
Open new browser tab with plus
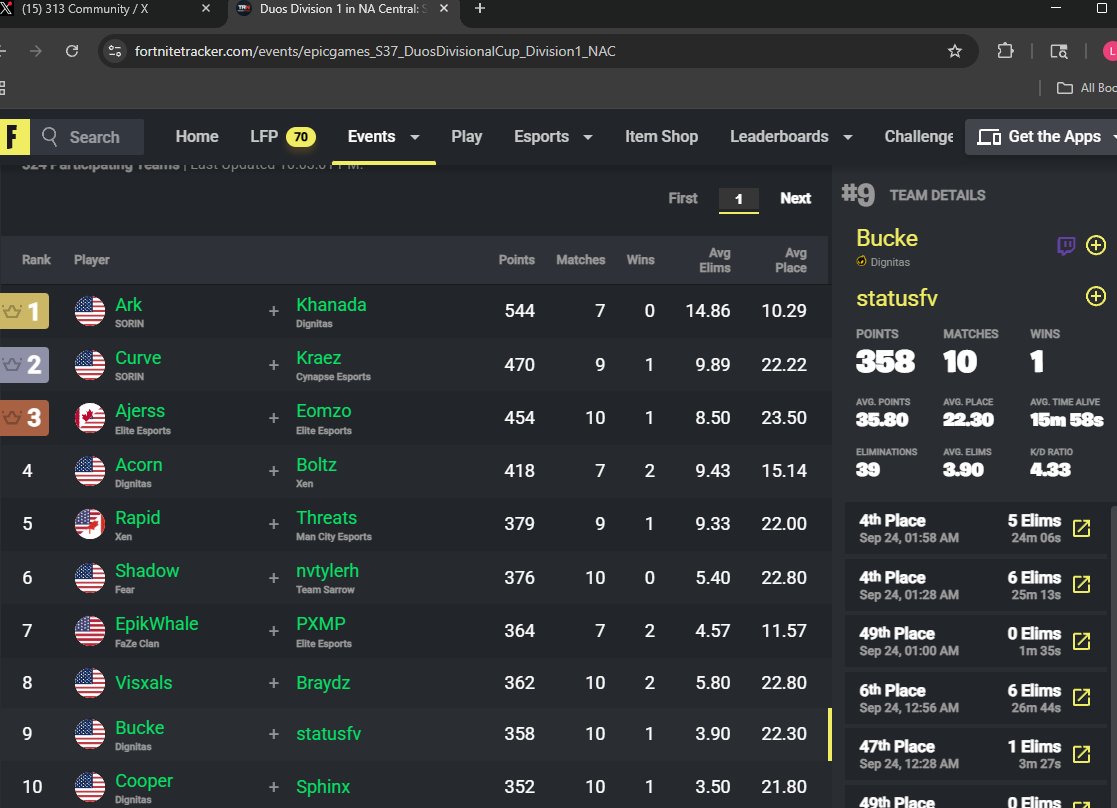pyautogui.click(x=480, y=9)
